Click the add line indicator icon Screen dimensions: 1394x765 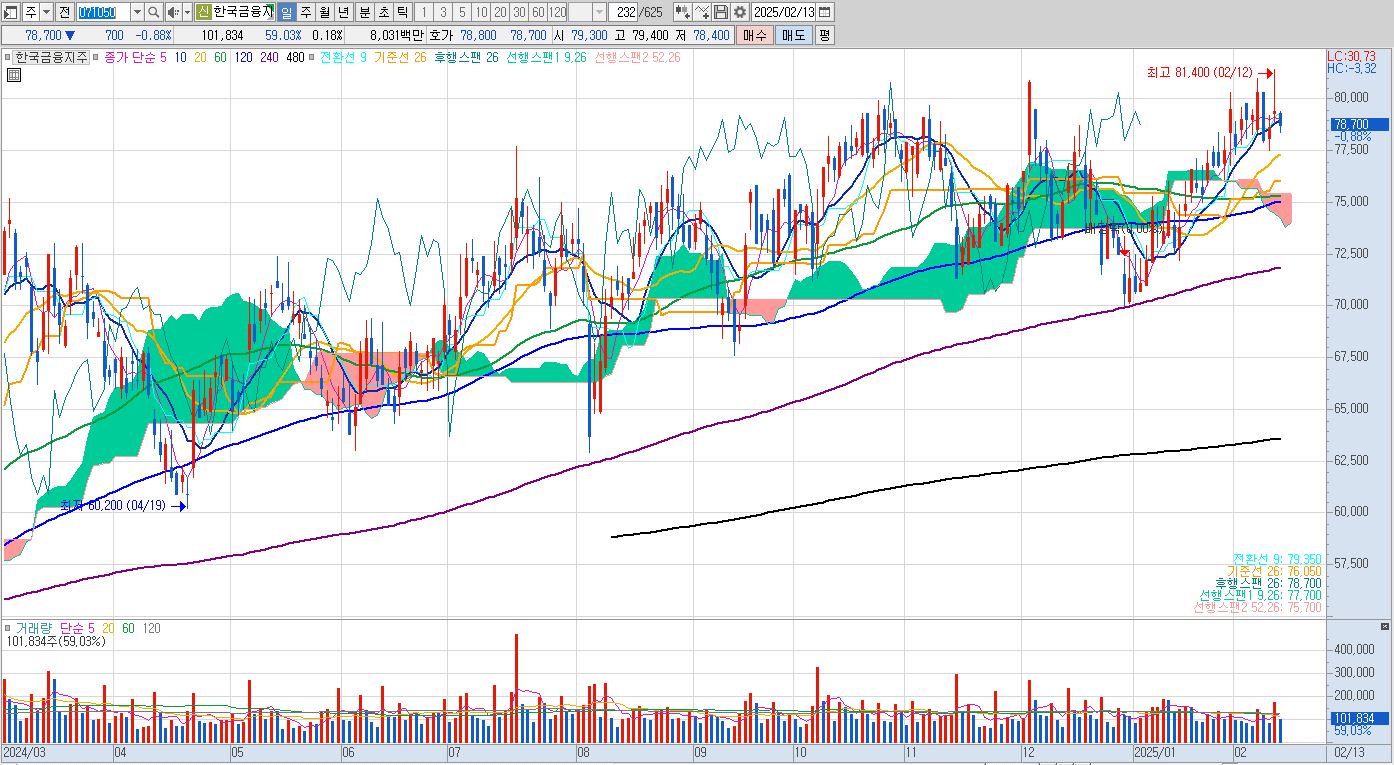701,12
